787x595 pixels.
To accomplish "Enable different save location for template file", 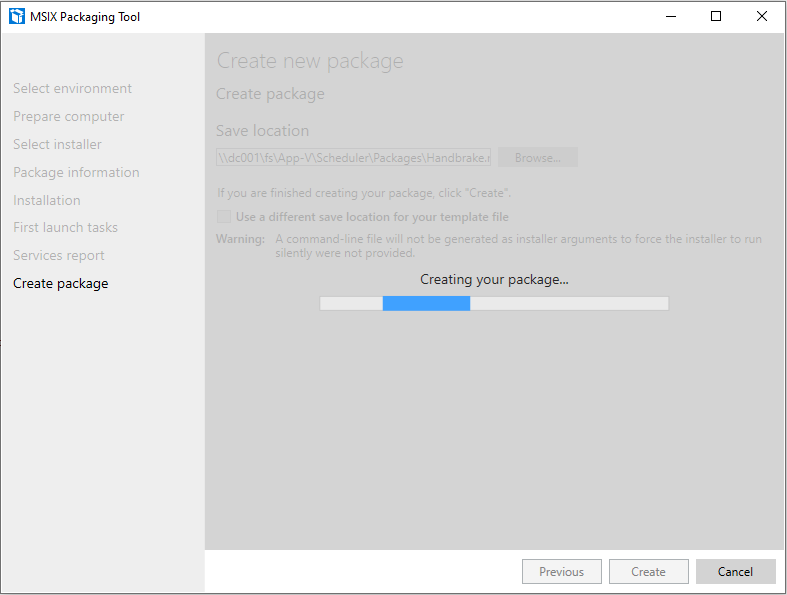I will pyautogui.click(x=224, y=217).
